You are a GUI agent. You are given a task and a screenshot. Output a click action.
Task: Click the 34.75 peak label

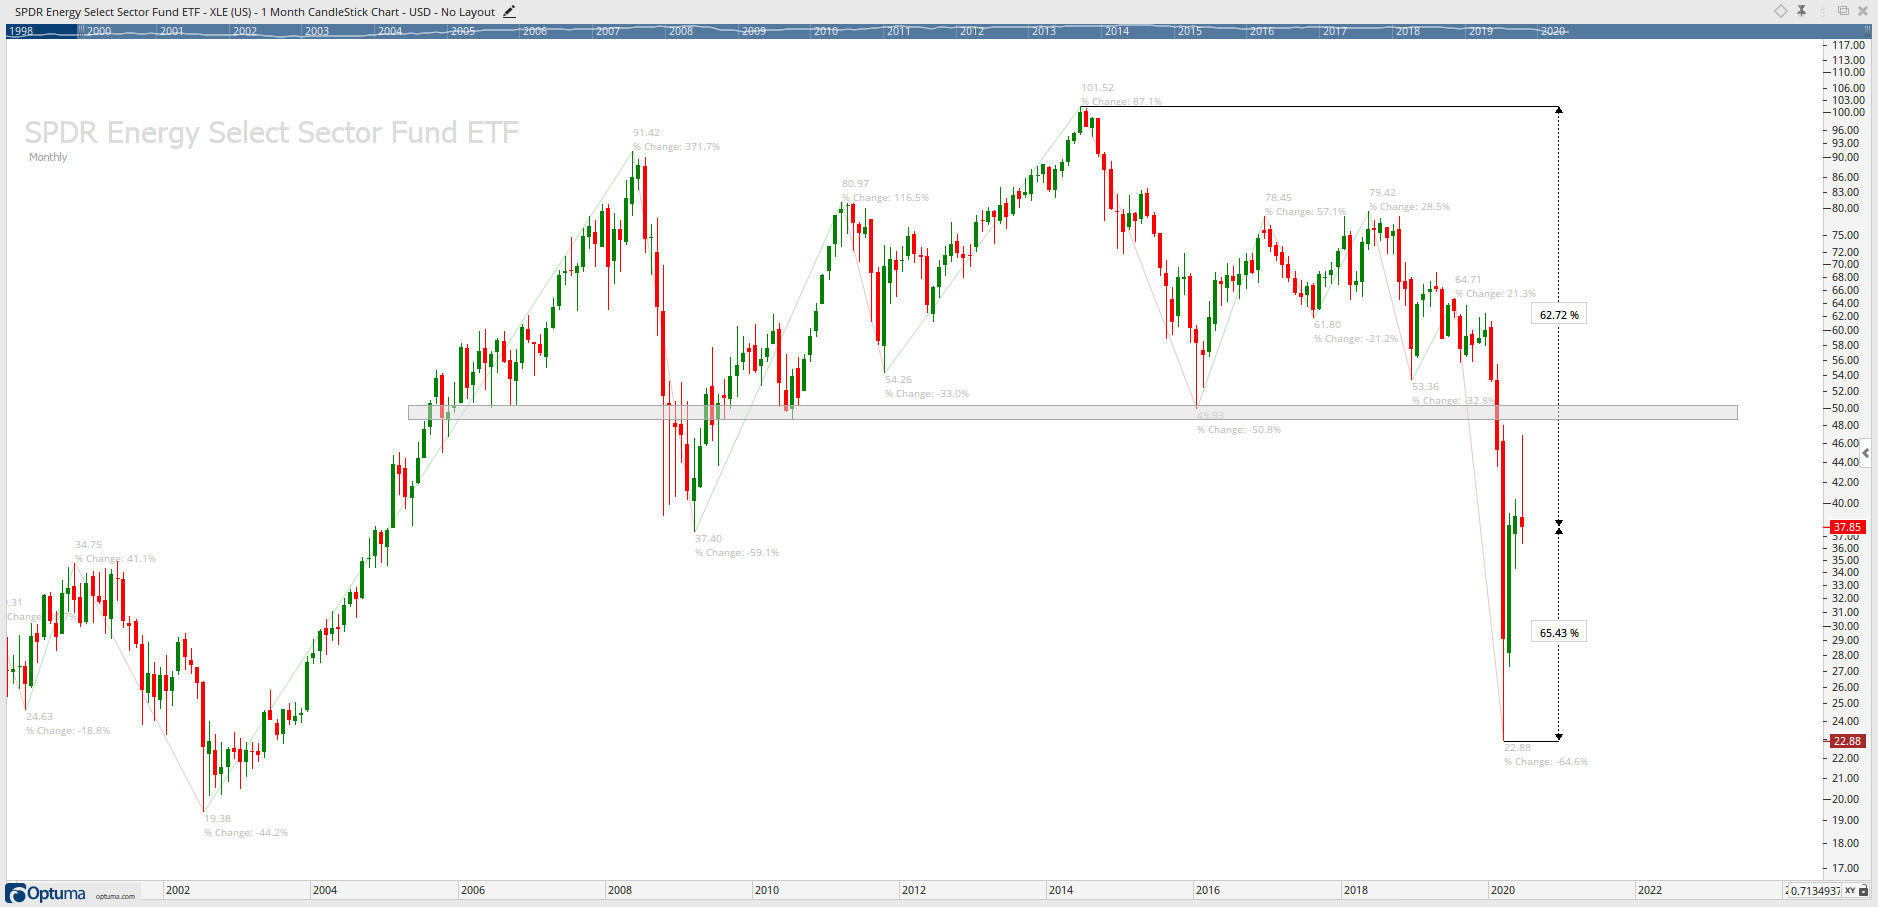[x=88, y=545]
